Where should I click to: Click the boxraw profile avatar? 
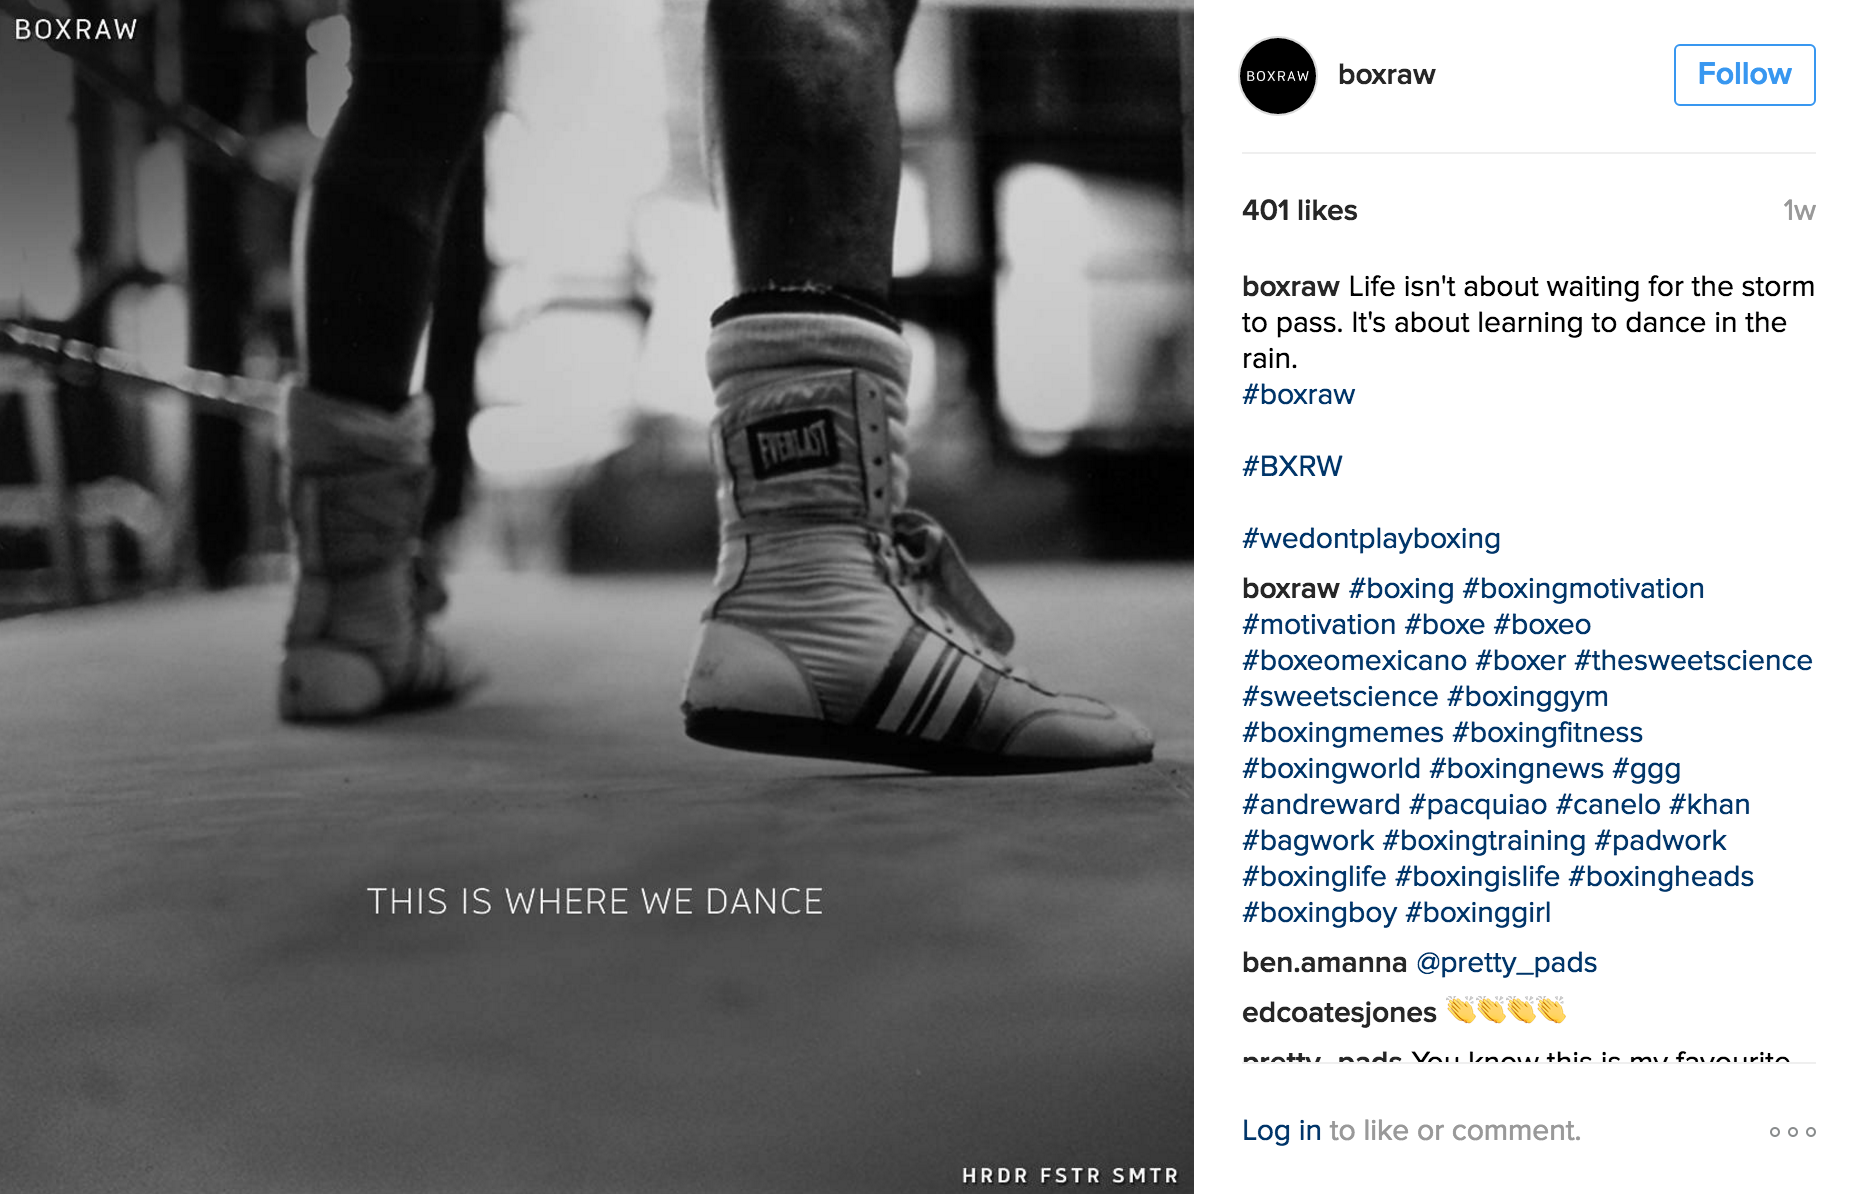[1277, 76]
